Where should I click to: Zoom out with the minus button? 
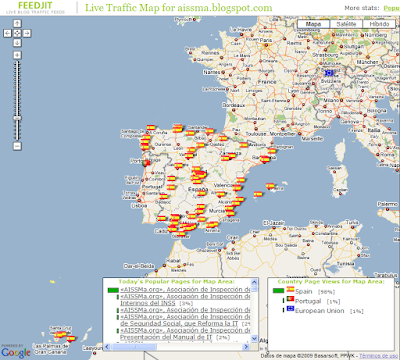click(x=17, y=146)
